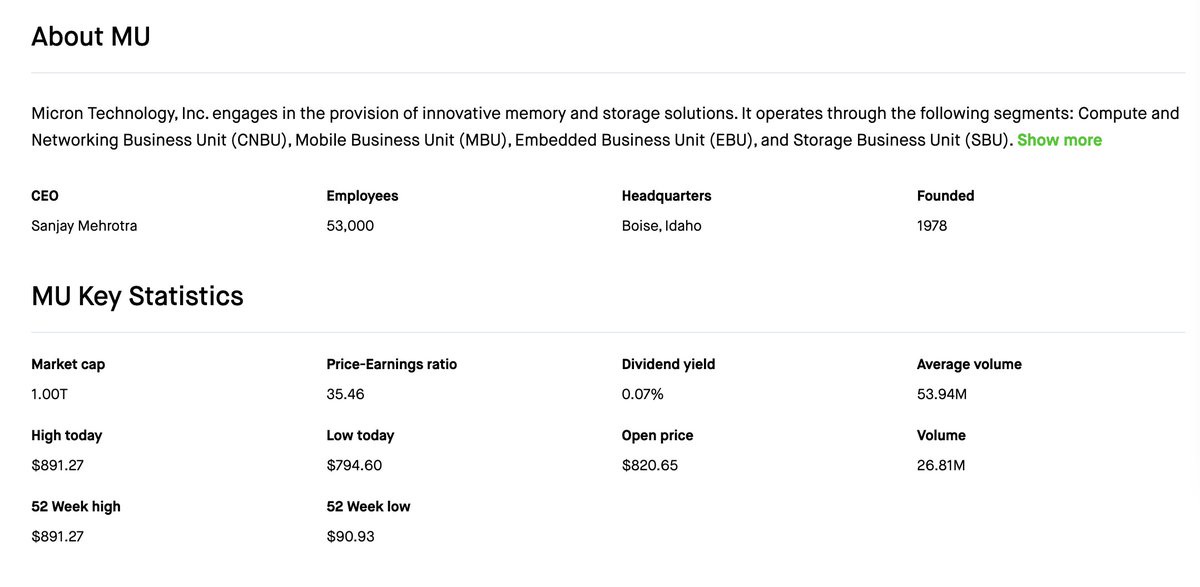Select the Open price $820.65 value
This screenshot has height=587, width=1200.
650,465
